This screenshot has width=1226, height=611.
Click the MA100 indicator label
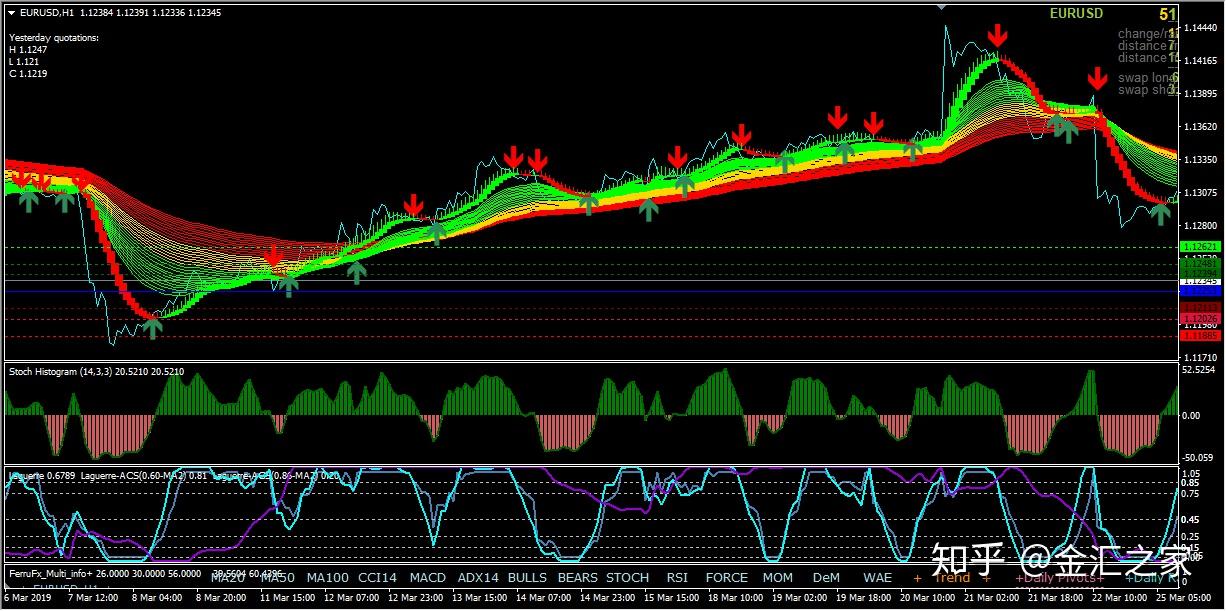pyautogui.click(x=328, y=577)
